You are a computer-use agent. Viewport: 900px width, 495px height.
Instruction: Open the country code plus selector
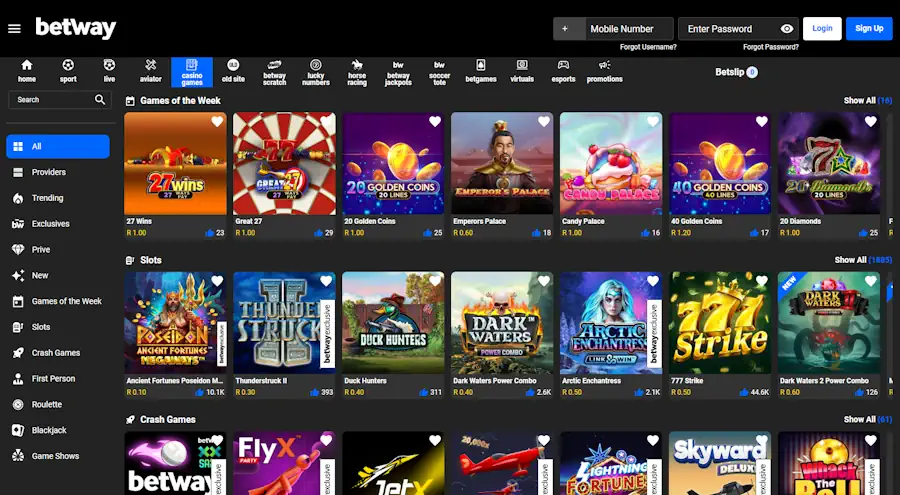point(569,29)
